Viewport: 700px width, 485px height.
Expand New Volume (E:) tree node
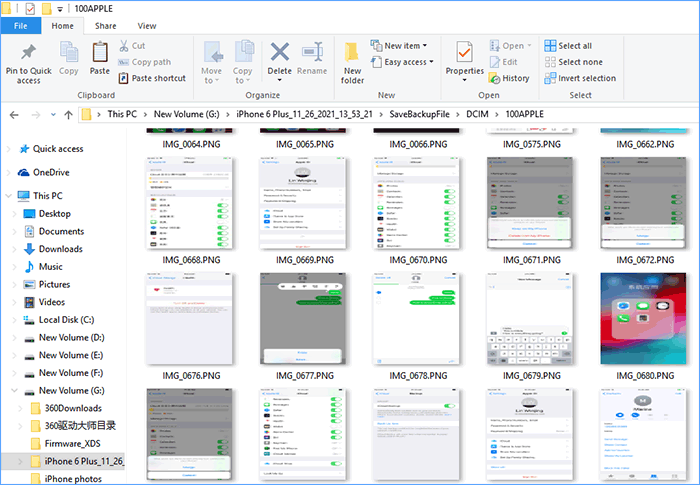pos(14,355)
